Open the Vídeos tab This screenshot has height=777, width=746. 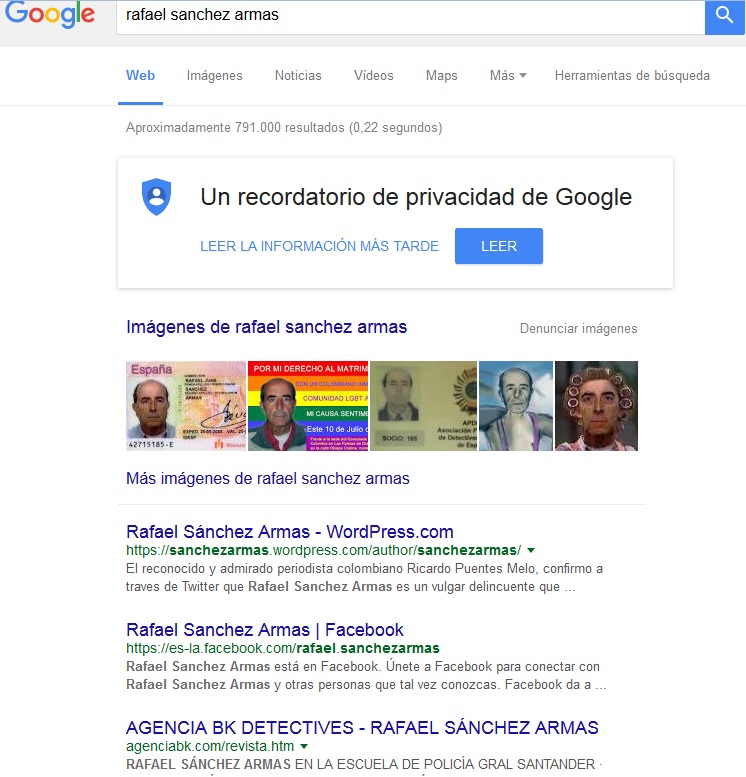[373, 75]
